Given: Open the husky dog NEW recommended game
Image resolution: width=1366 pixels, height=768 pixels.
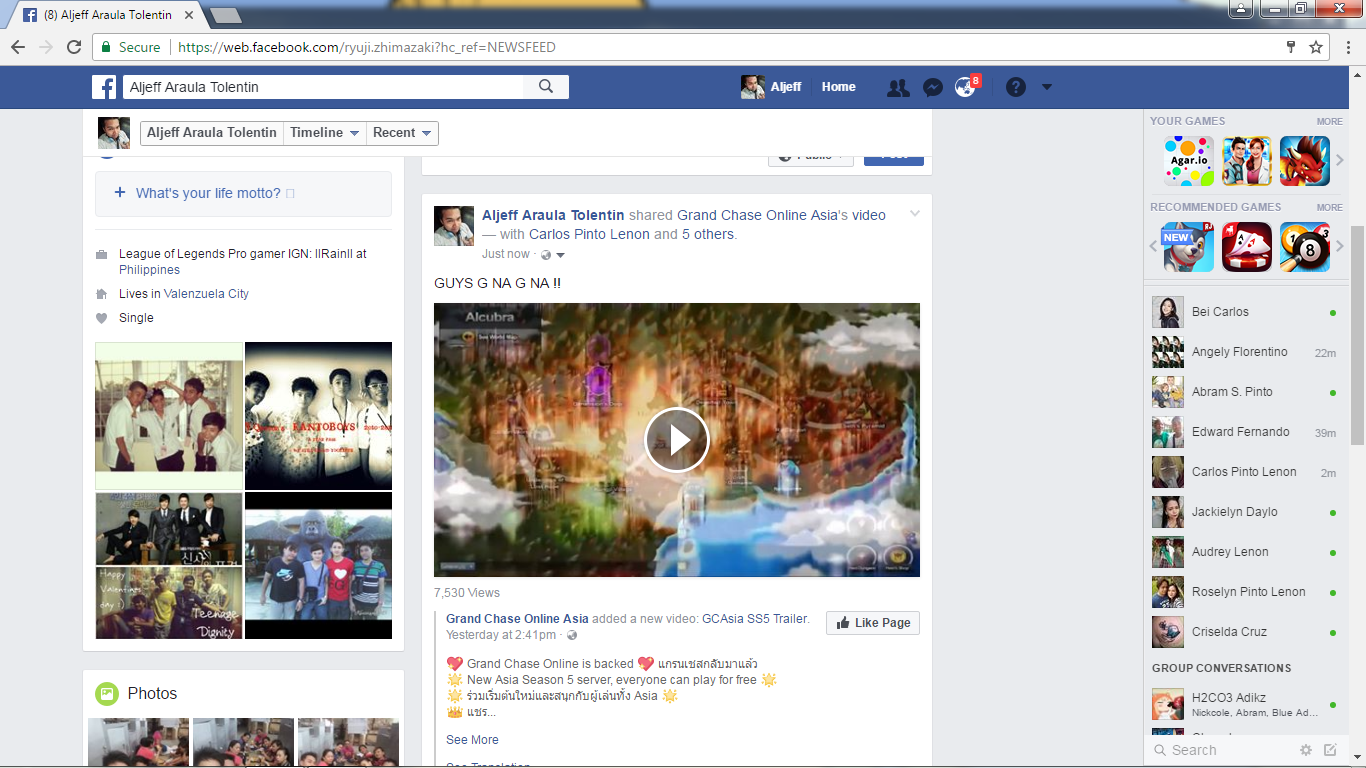Looking at the screenshot, I should pyautogui.click(x=1189, y=247).
